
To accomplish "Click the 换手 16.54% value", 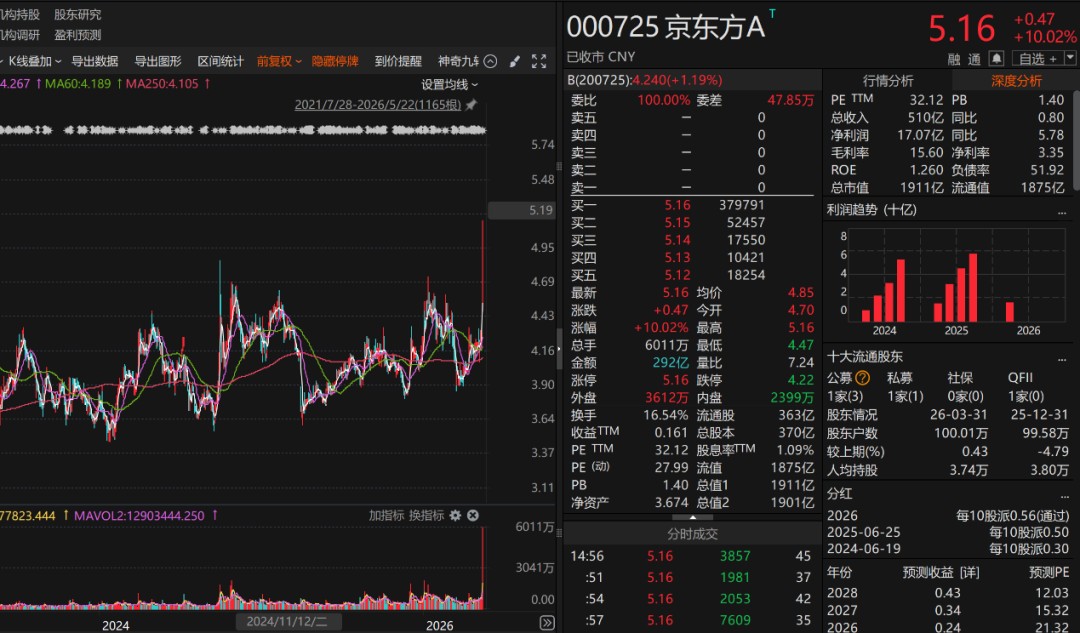I will 665,415.
